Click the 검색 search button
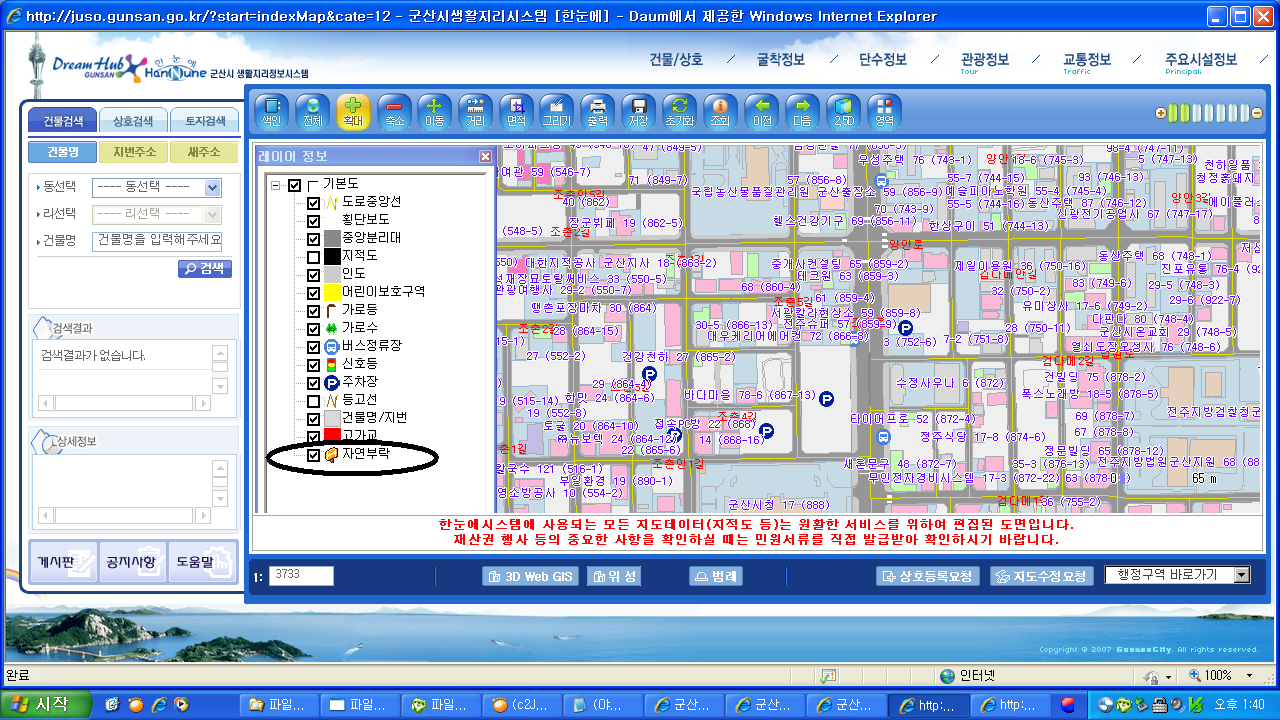Screen dimensions: 1280x720 pos(205,269)
